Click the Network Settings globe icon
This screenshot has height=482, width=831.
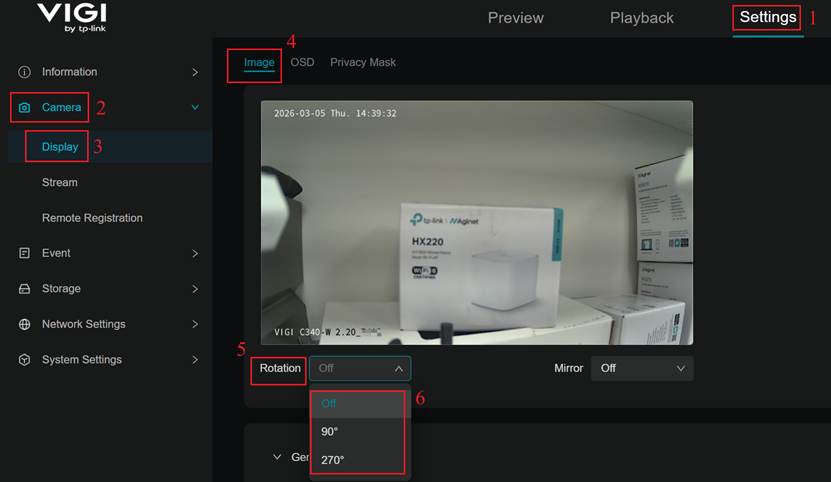pos(24,324)
